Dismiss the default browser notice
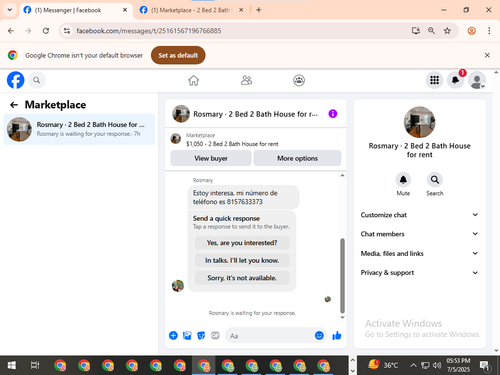 point(487,55)
